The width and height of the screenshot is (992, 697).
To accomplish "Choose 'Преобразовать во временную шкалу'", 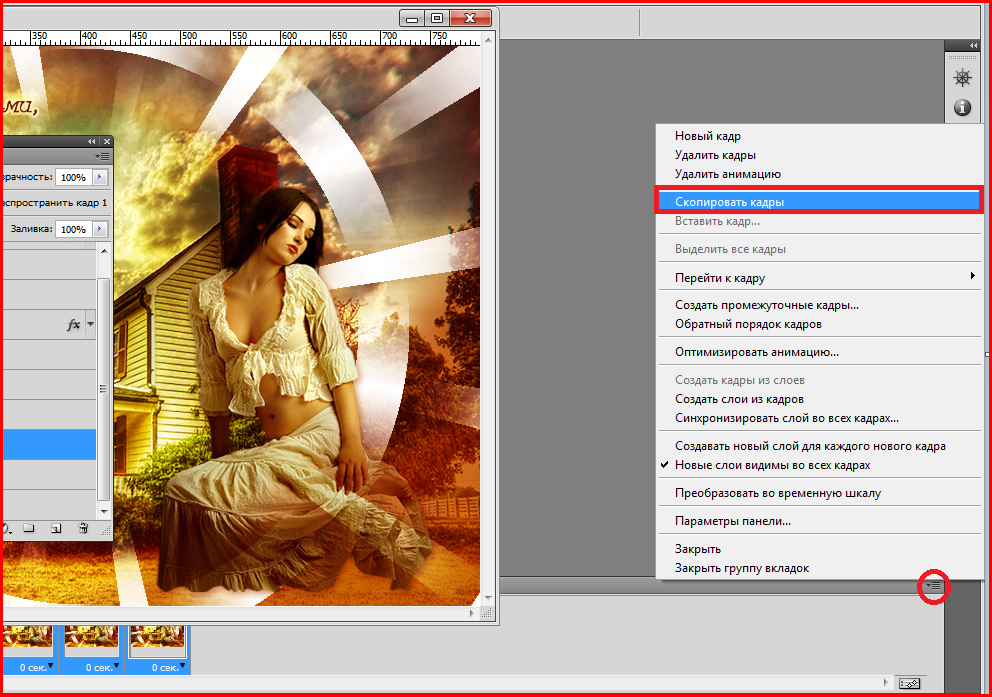I will pyautogui.click(x=778, y=493).
